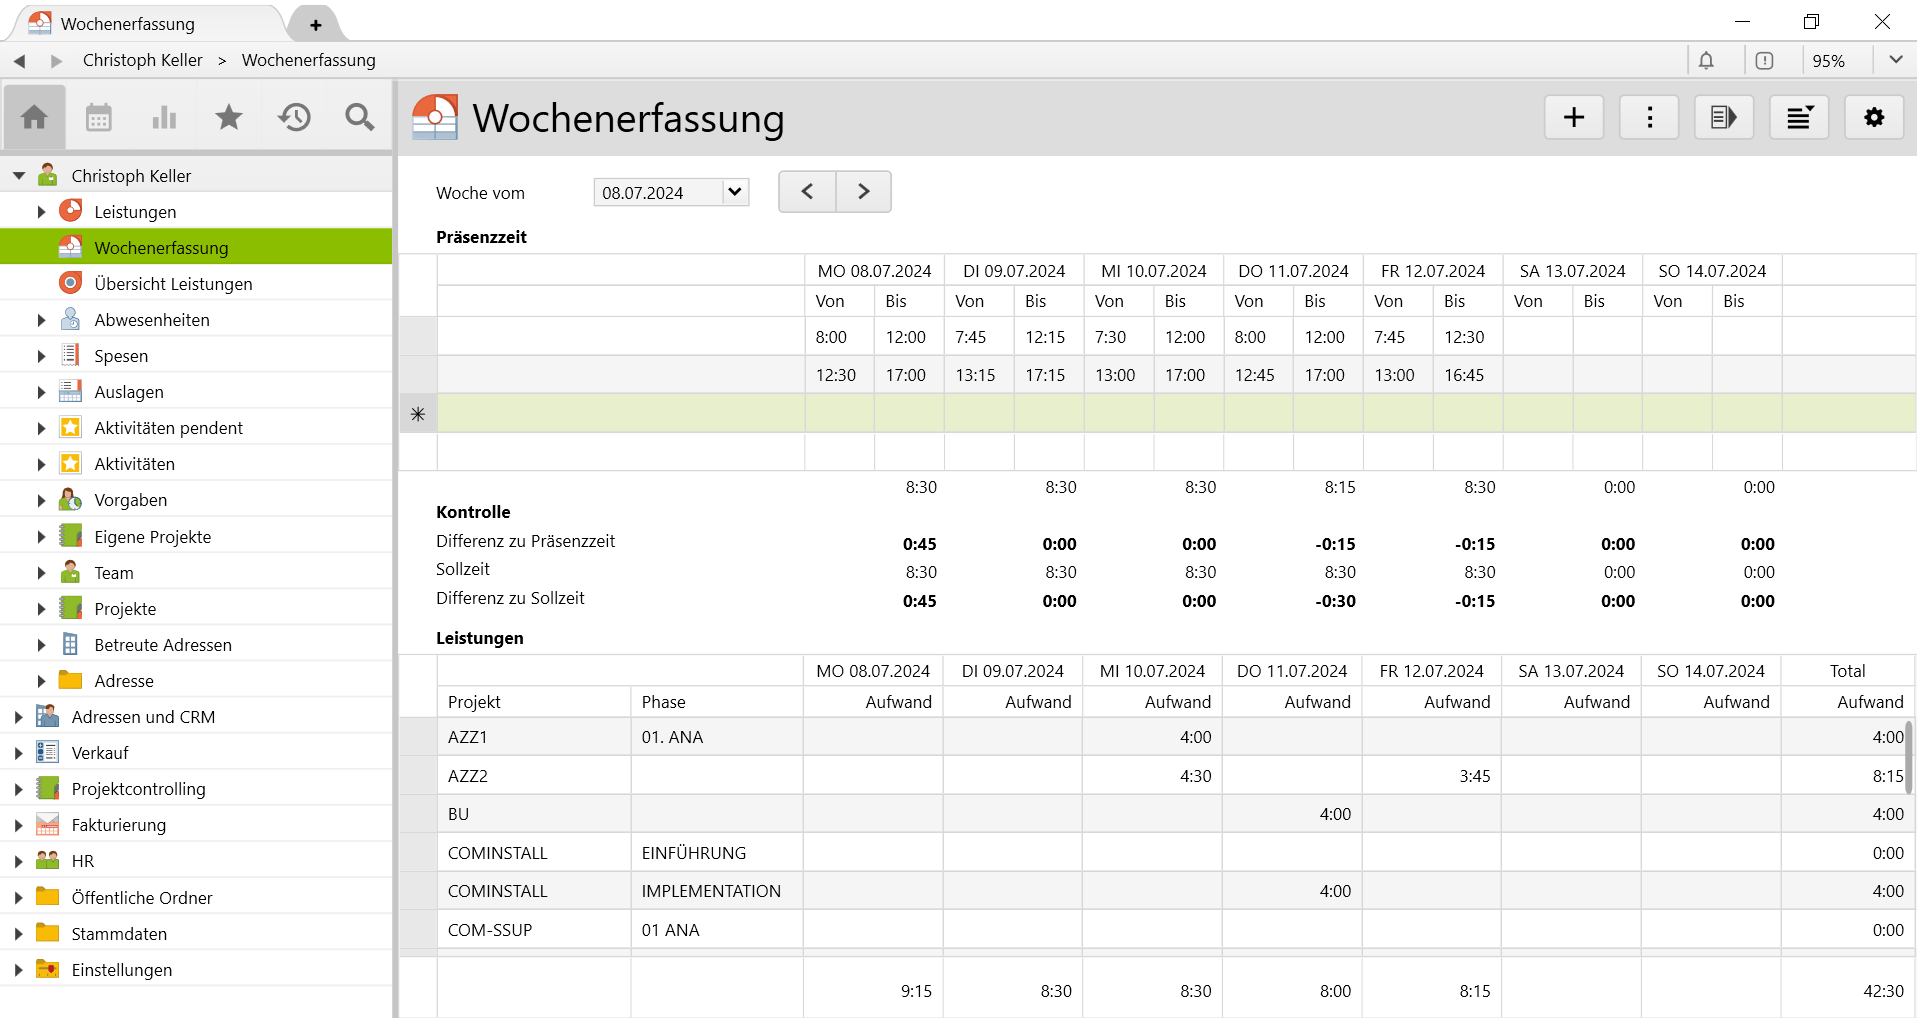1917x1018 pixels.
Task: Collapse the Christoph Keller tree node
Action: (x=18, y=176)
